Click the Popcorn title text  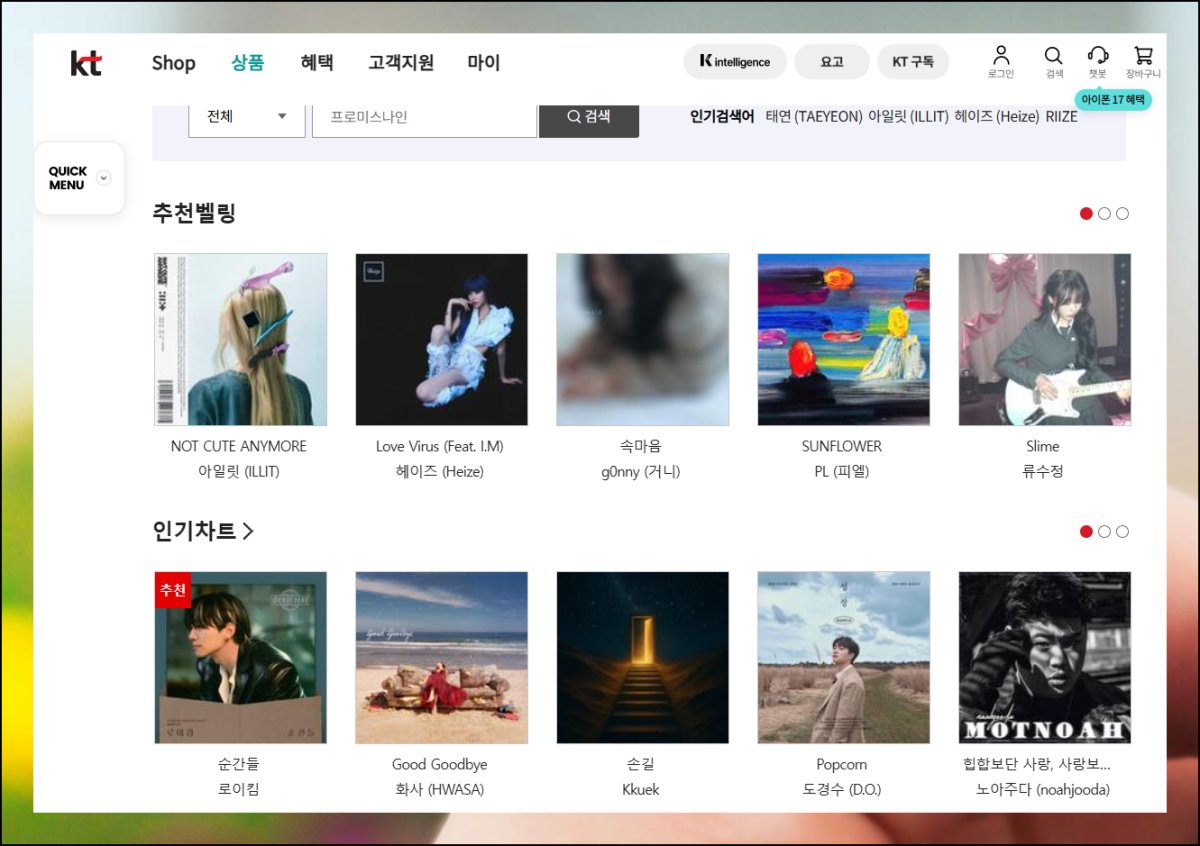pos(842,764)
